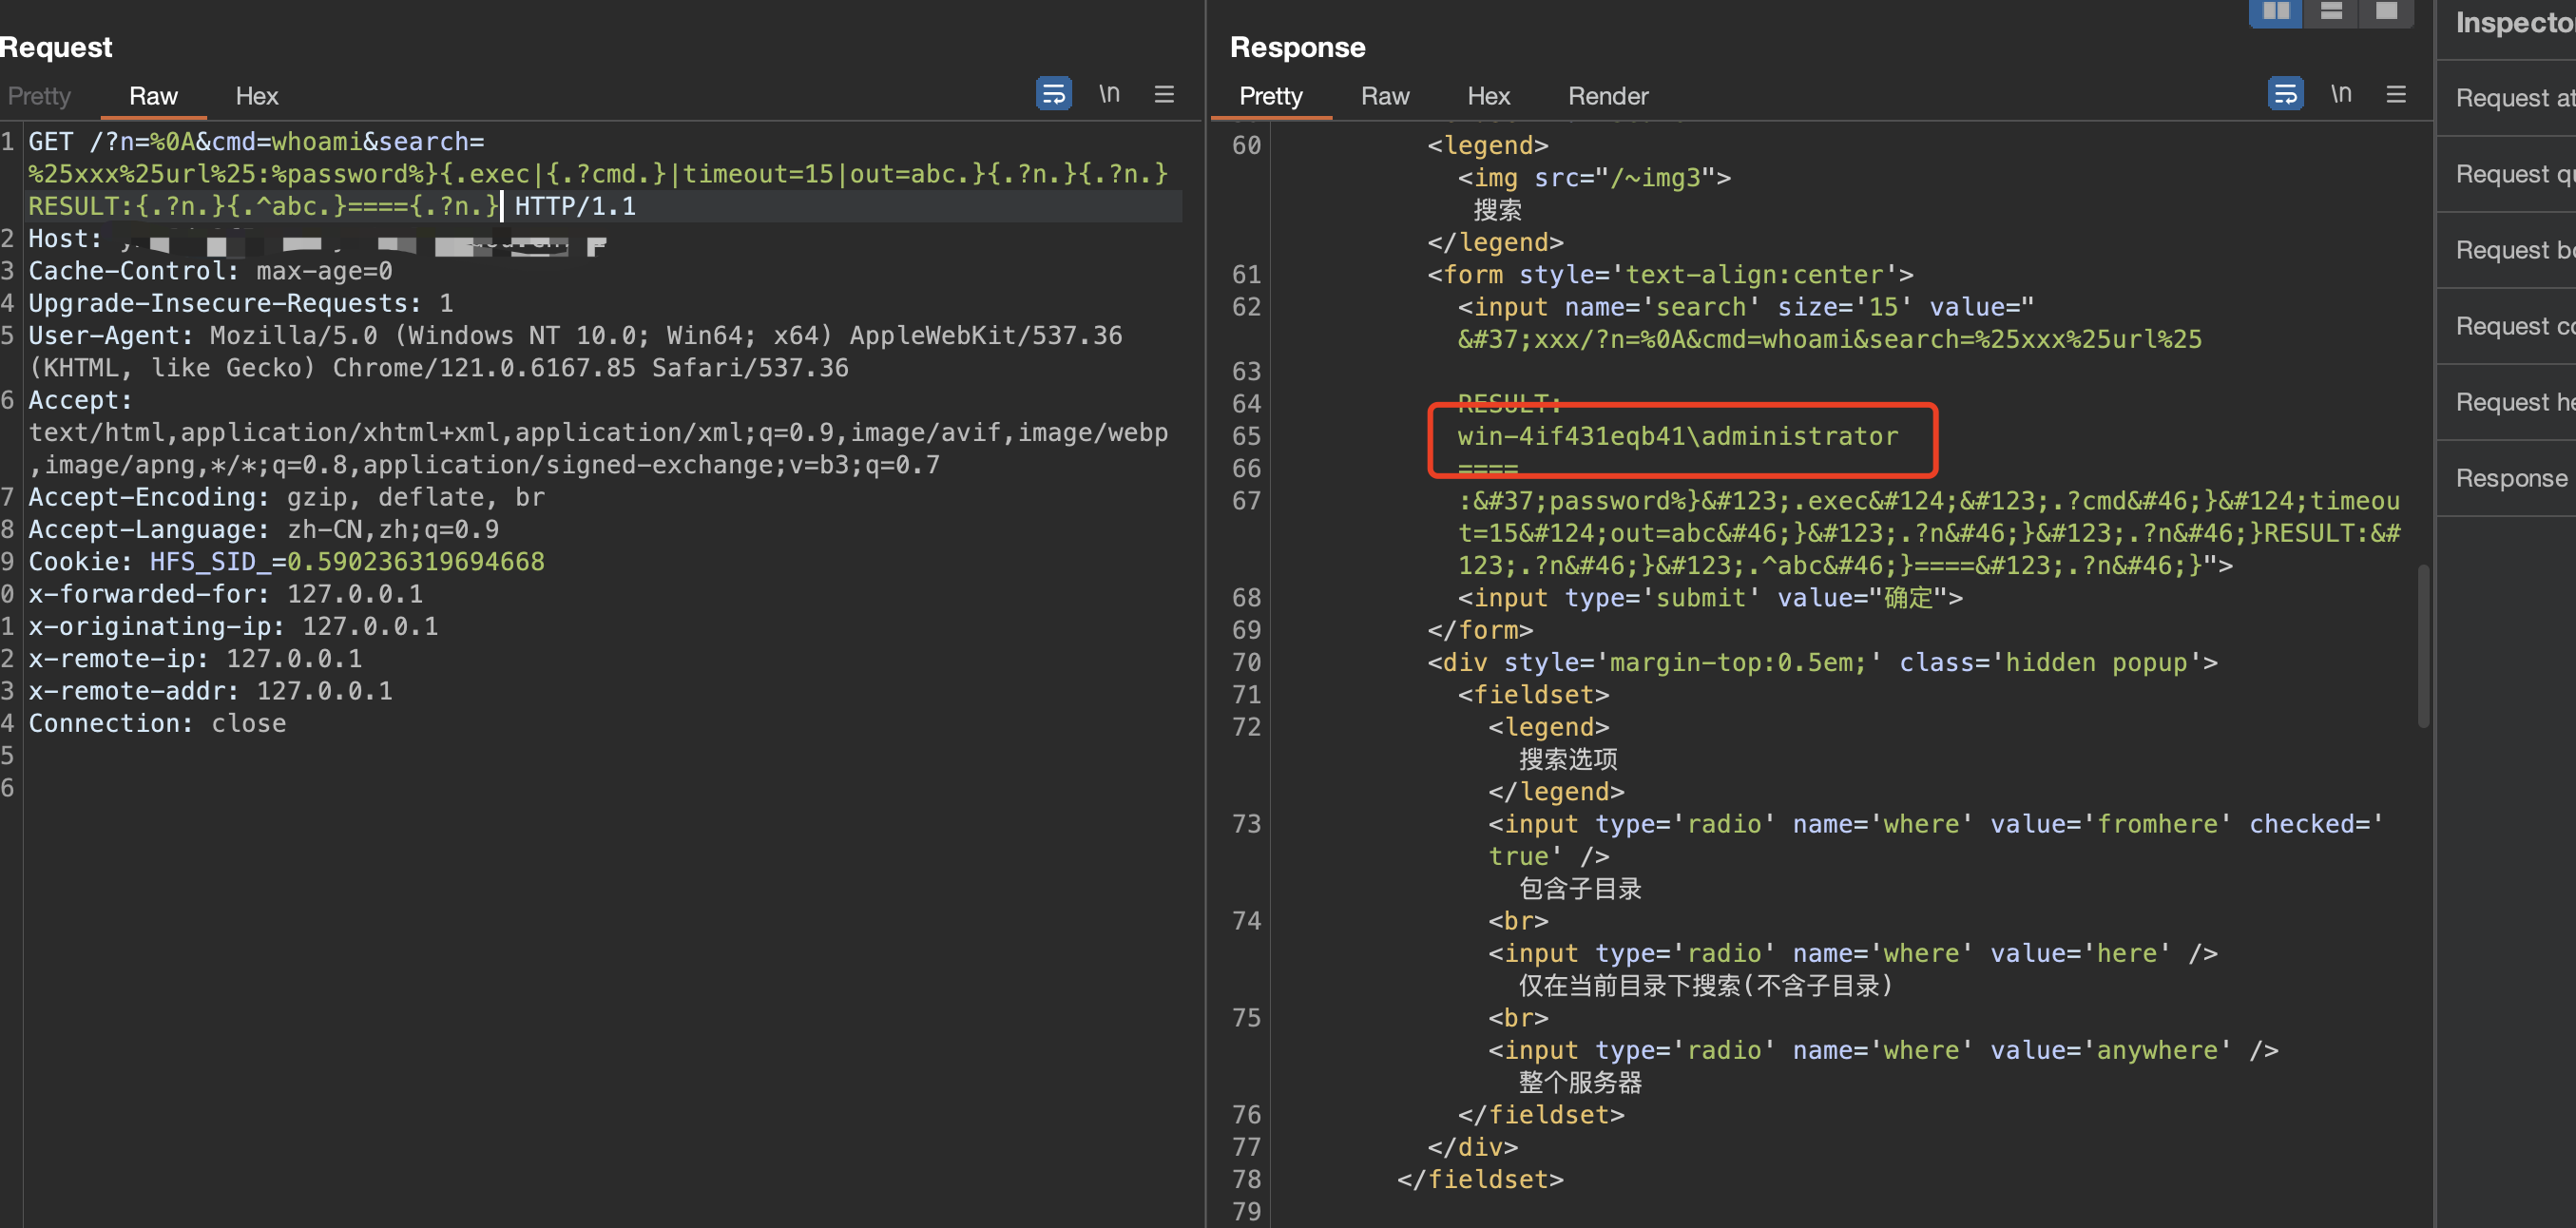The width and height of the screenshot is (2576, 1228).
Task: Click the Host header line
Action: (318, 239)
